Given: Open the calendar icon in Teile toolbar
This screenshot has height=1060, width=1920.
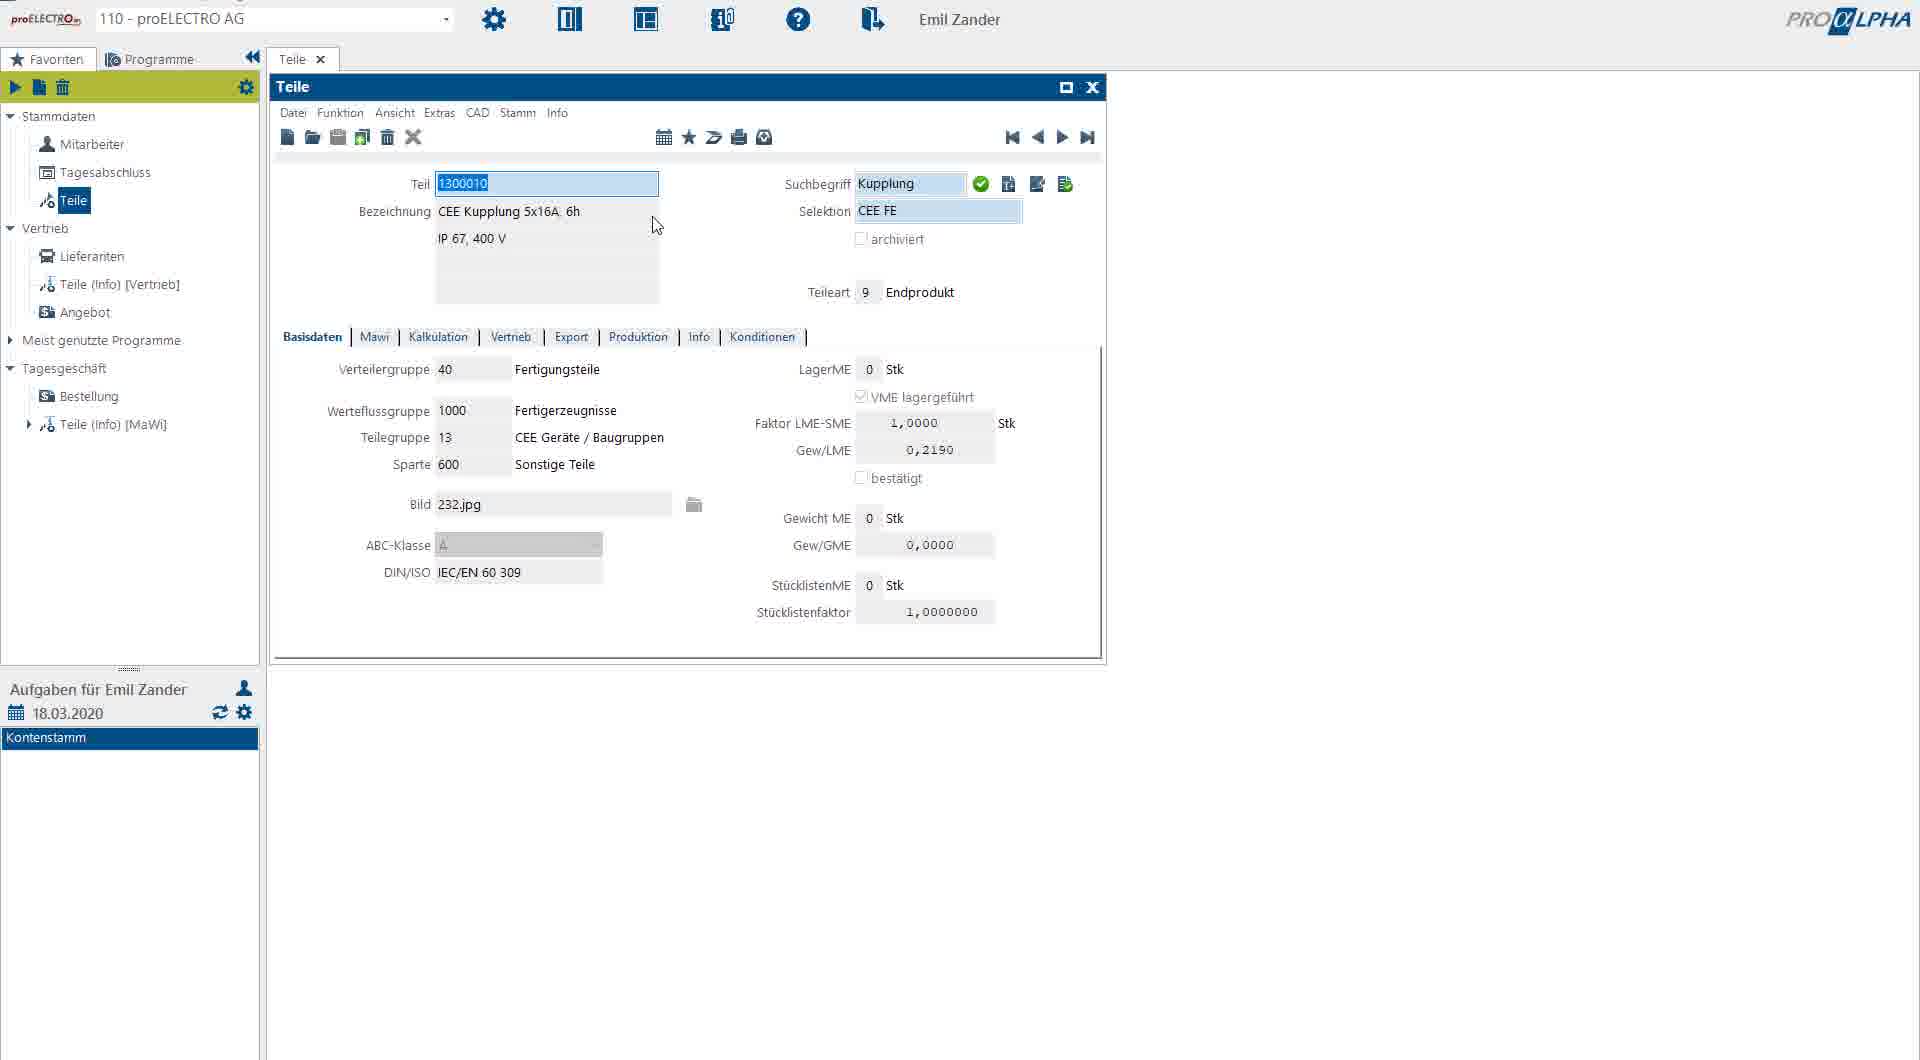Looking at the screenshot, I should pyautogui.click(x=664, y=137).
